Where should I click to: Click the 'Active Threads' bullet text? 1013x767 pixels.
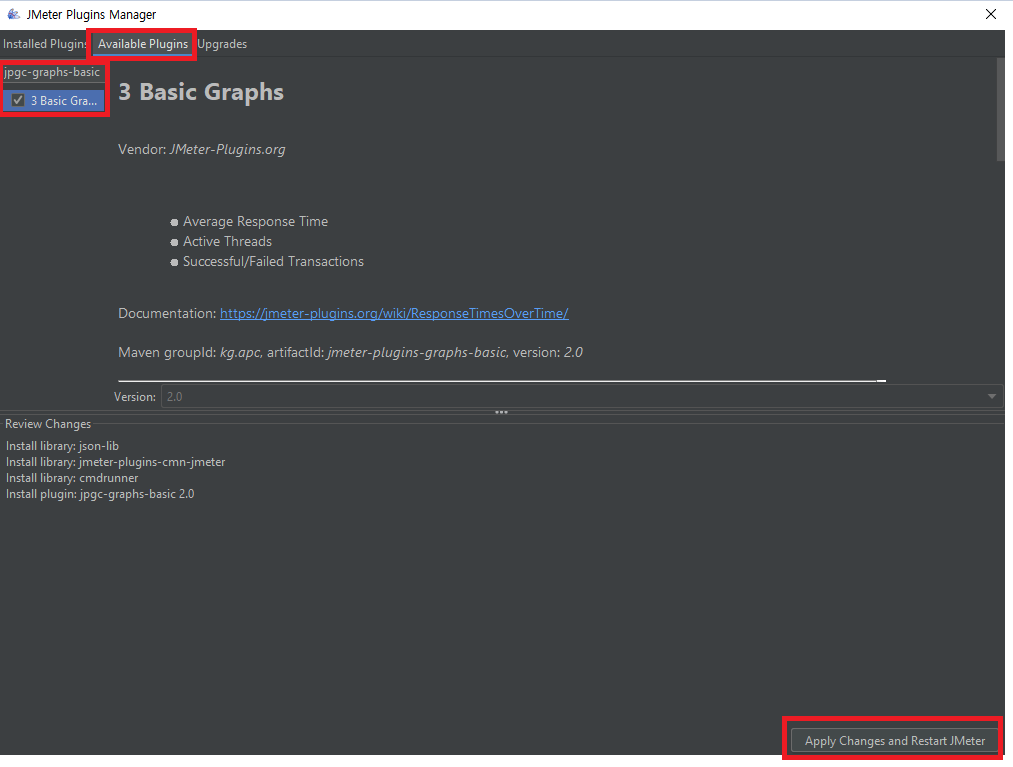[x=227, y=242]
